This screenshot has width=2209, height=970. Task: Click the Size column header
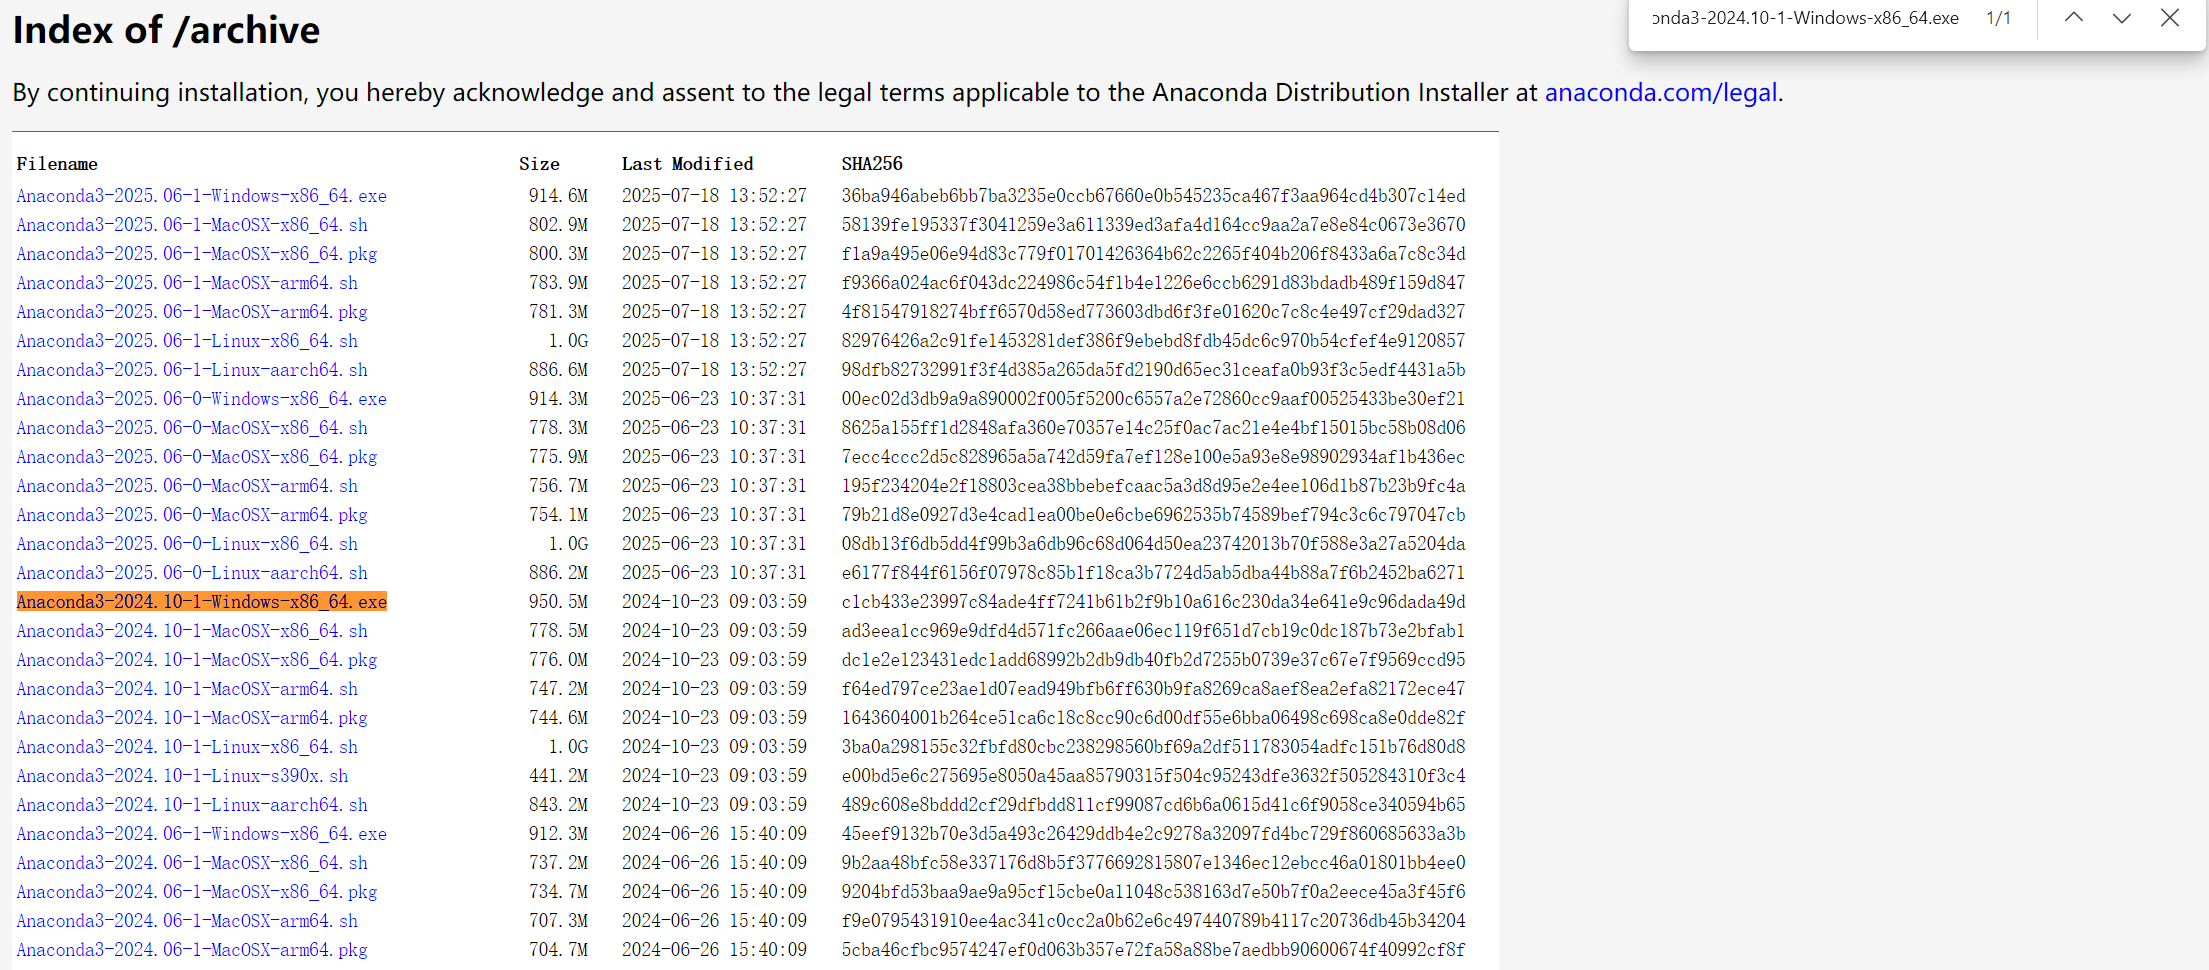click(x=539, y=164)
